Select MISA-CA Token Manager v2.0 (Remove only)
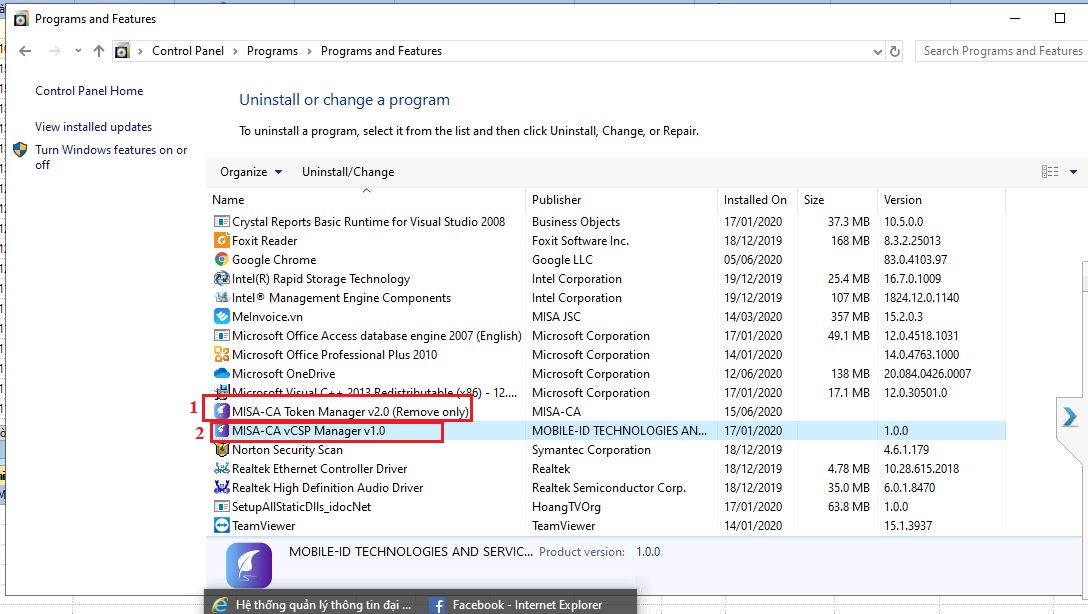The image size is (1088, 614). coord(350,411)
